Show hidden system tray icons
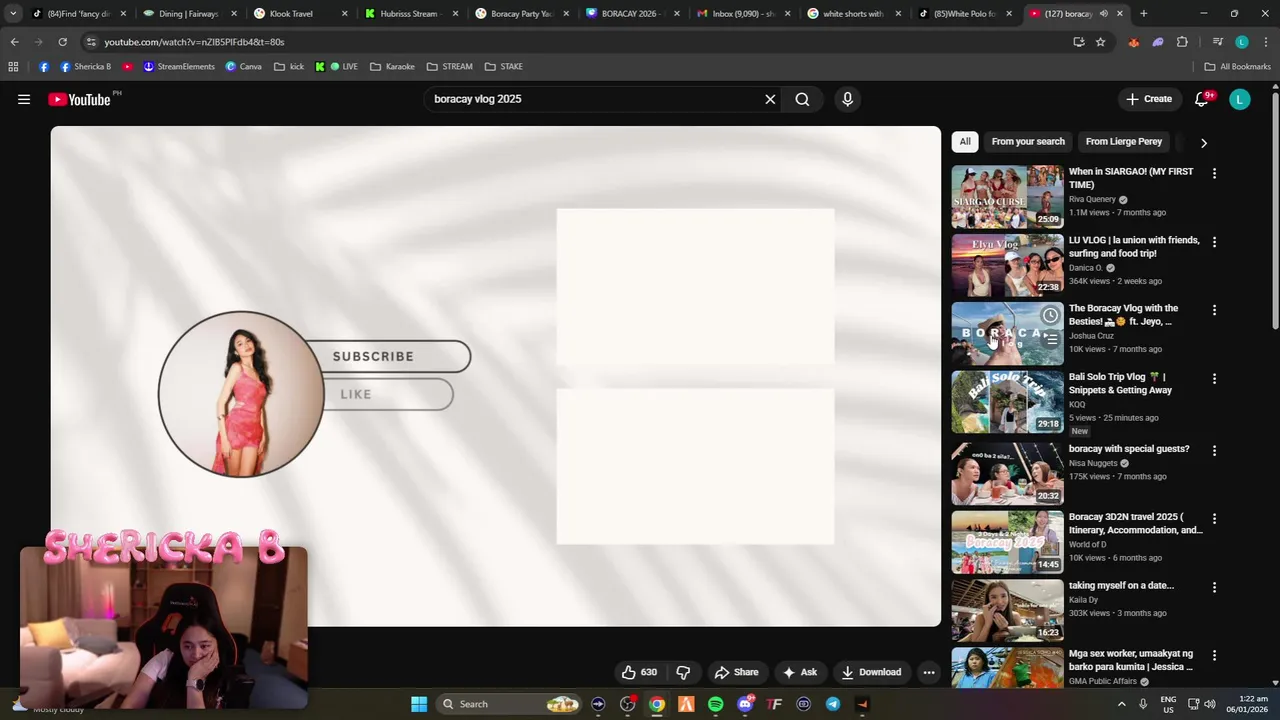The width and height of the screenshot is (1280, 720). tap(1121, 704)
